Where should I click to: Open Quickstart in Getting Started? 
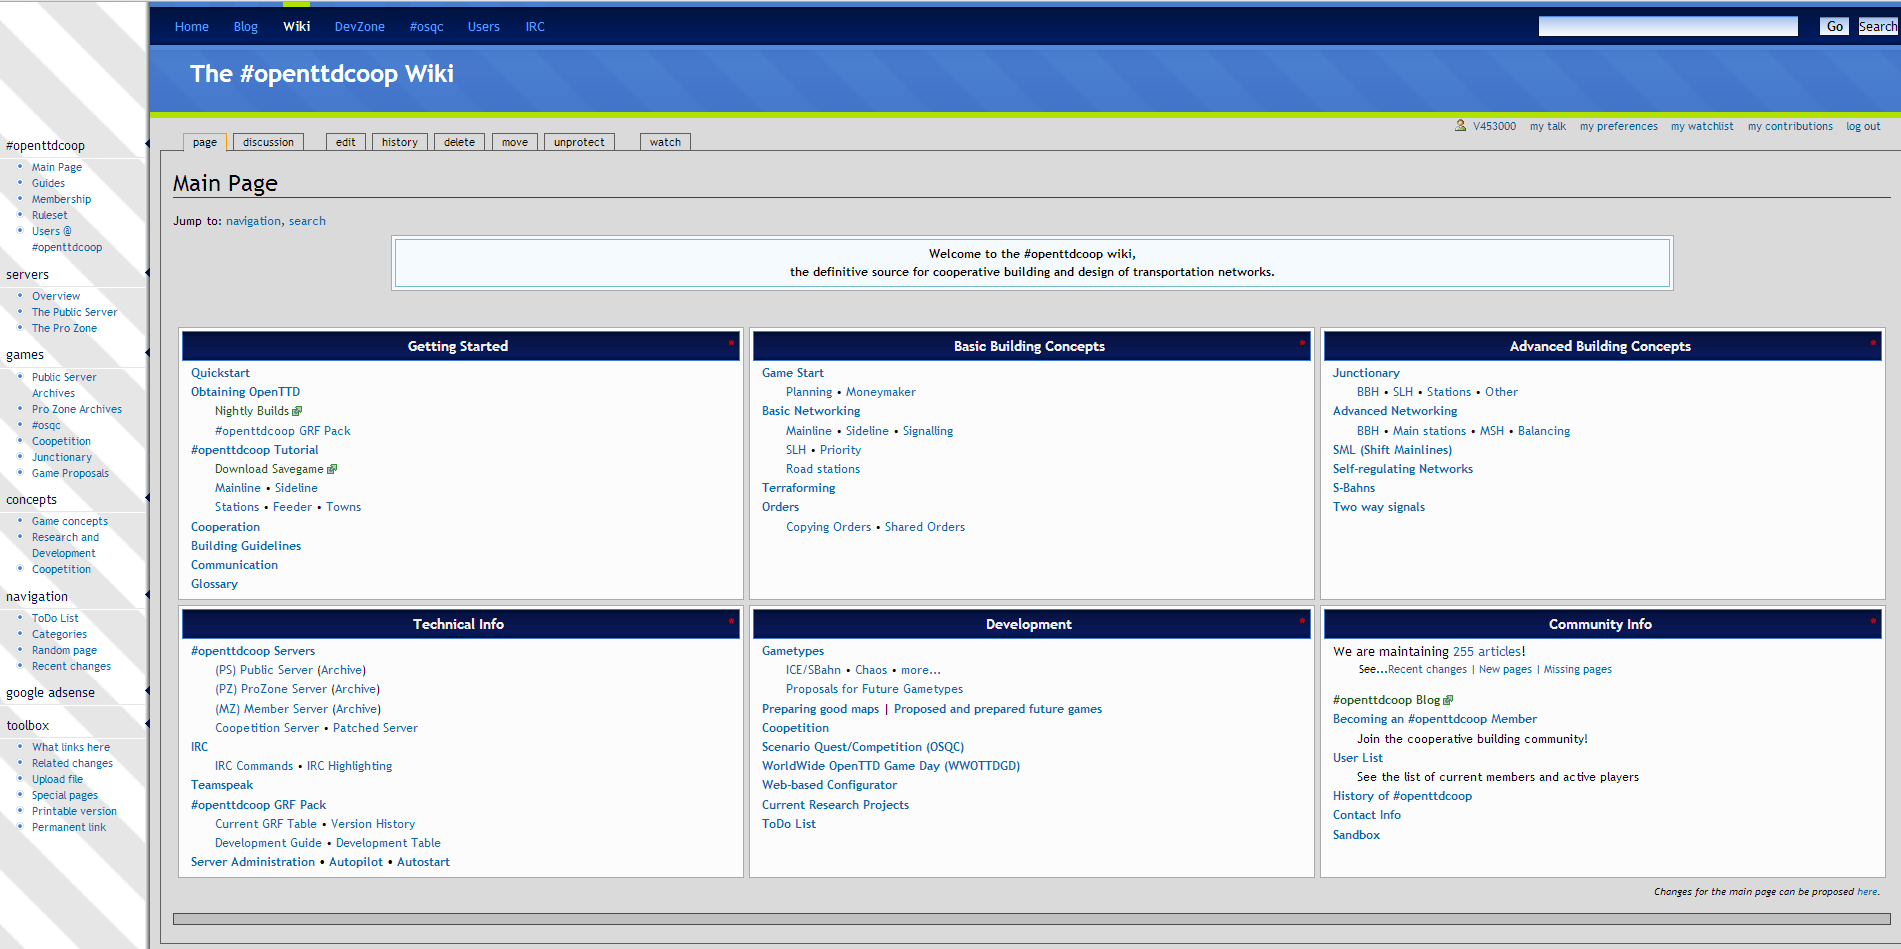coord(221,373)
